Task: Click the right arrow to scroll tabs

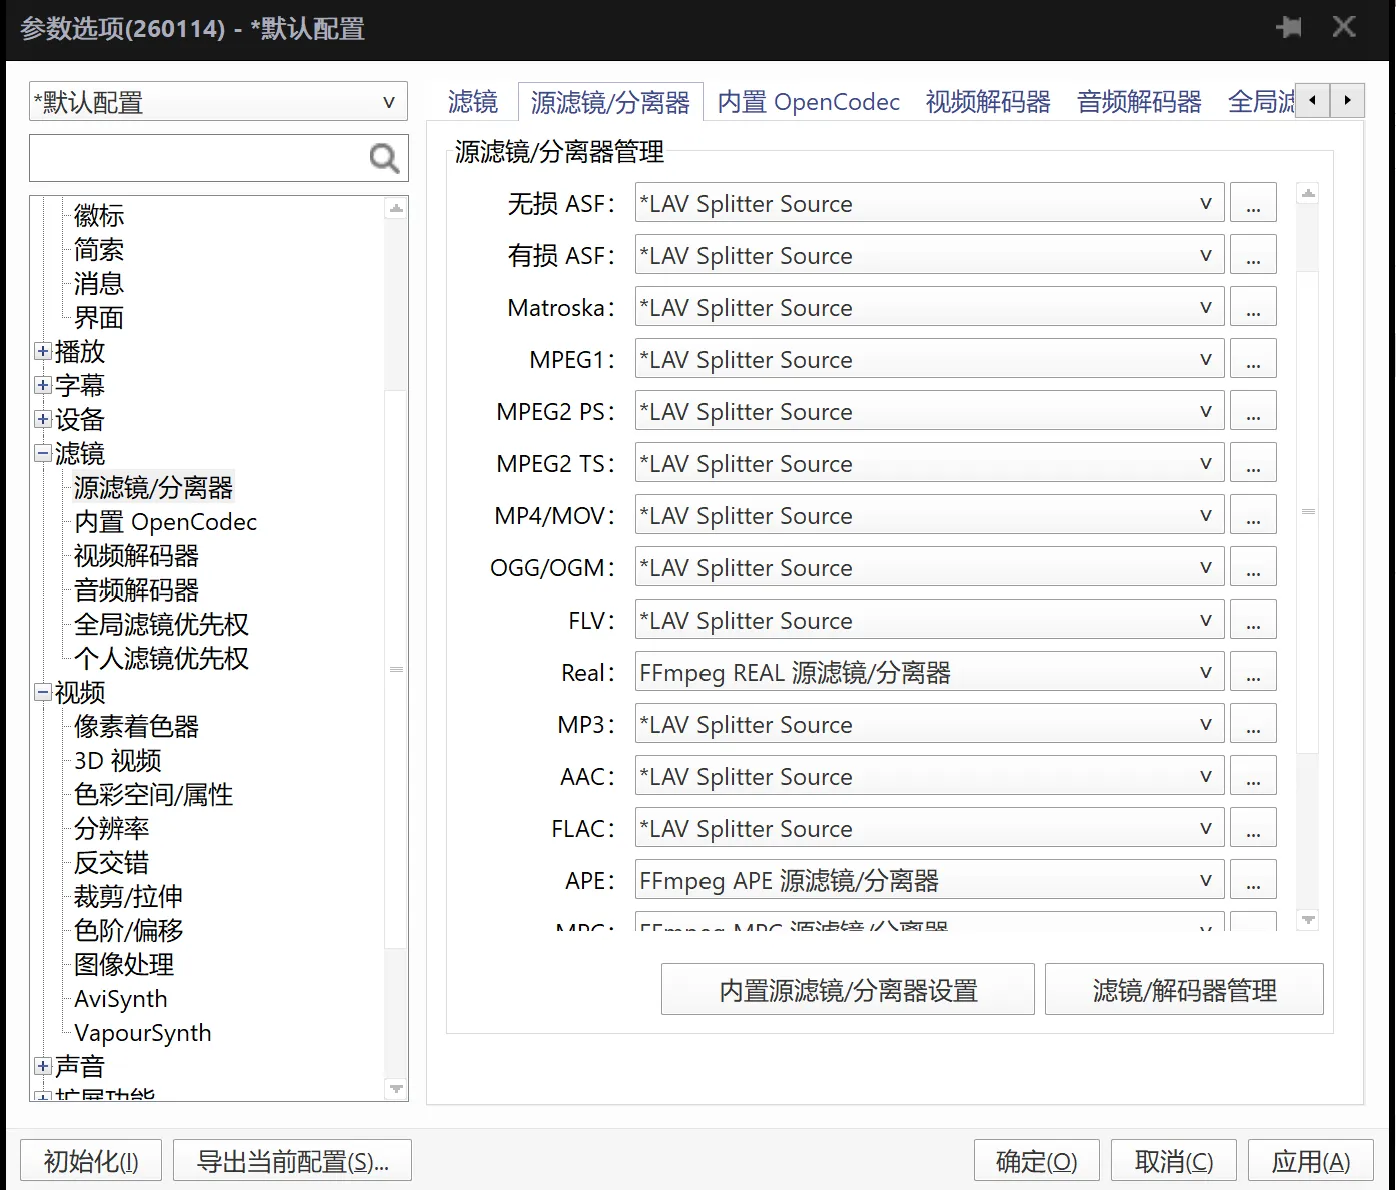Action: coord(1347,100)
